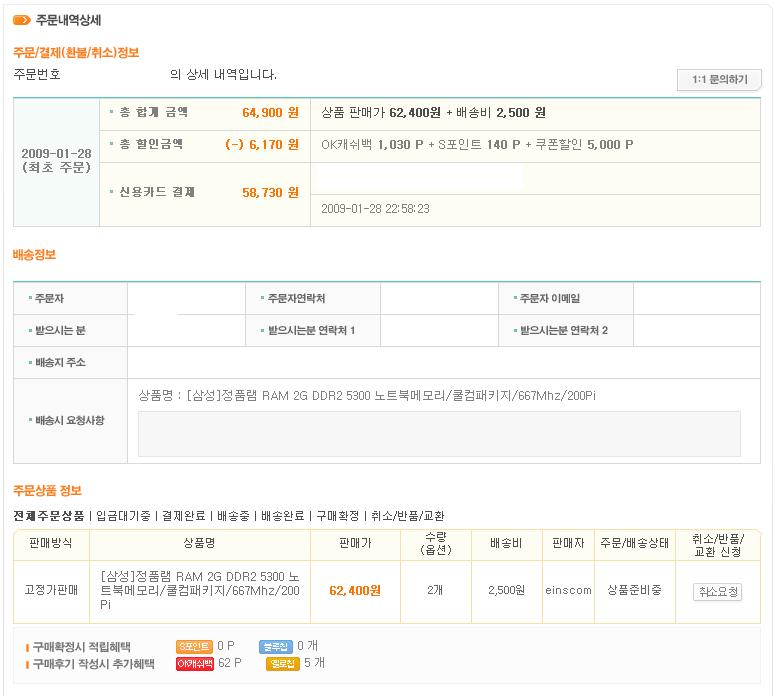776x696 pixels.
Task: Switch to the 입금대기중 tab
Action: pyautogui.click(x=123, y=516)
